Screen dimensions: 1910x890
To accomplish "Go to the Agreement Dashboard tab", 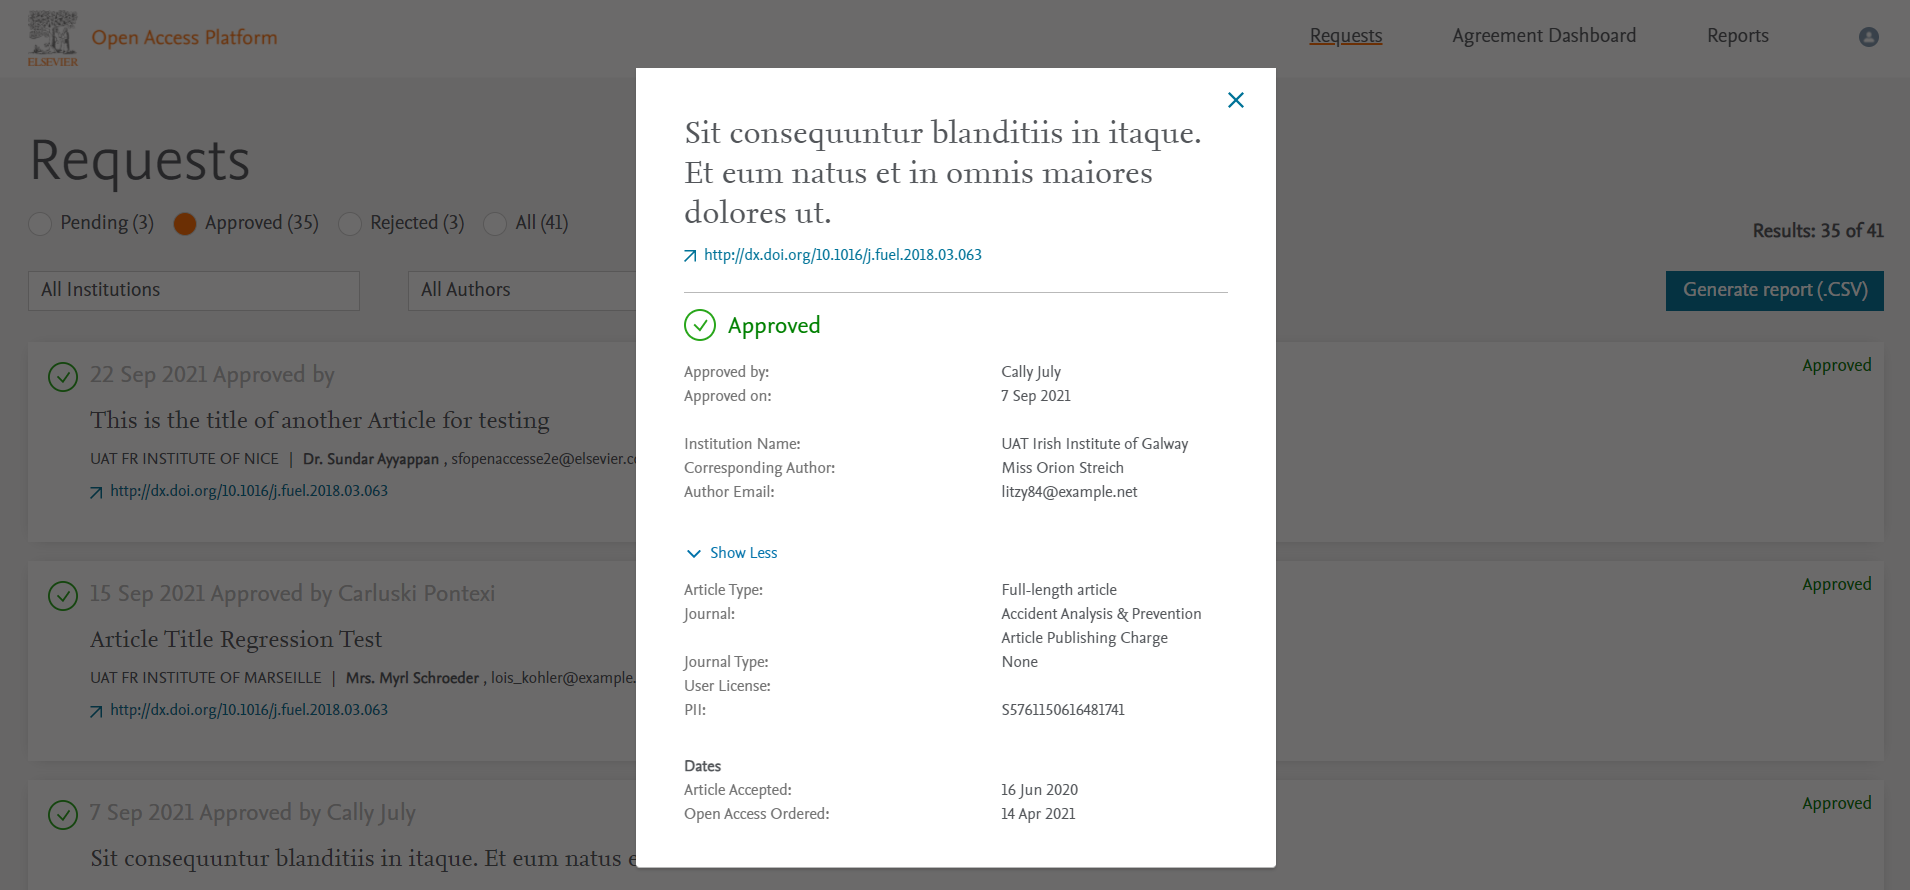I will point(1543,36).
